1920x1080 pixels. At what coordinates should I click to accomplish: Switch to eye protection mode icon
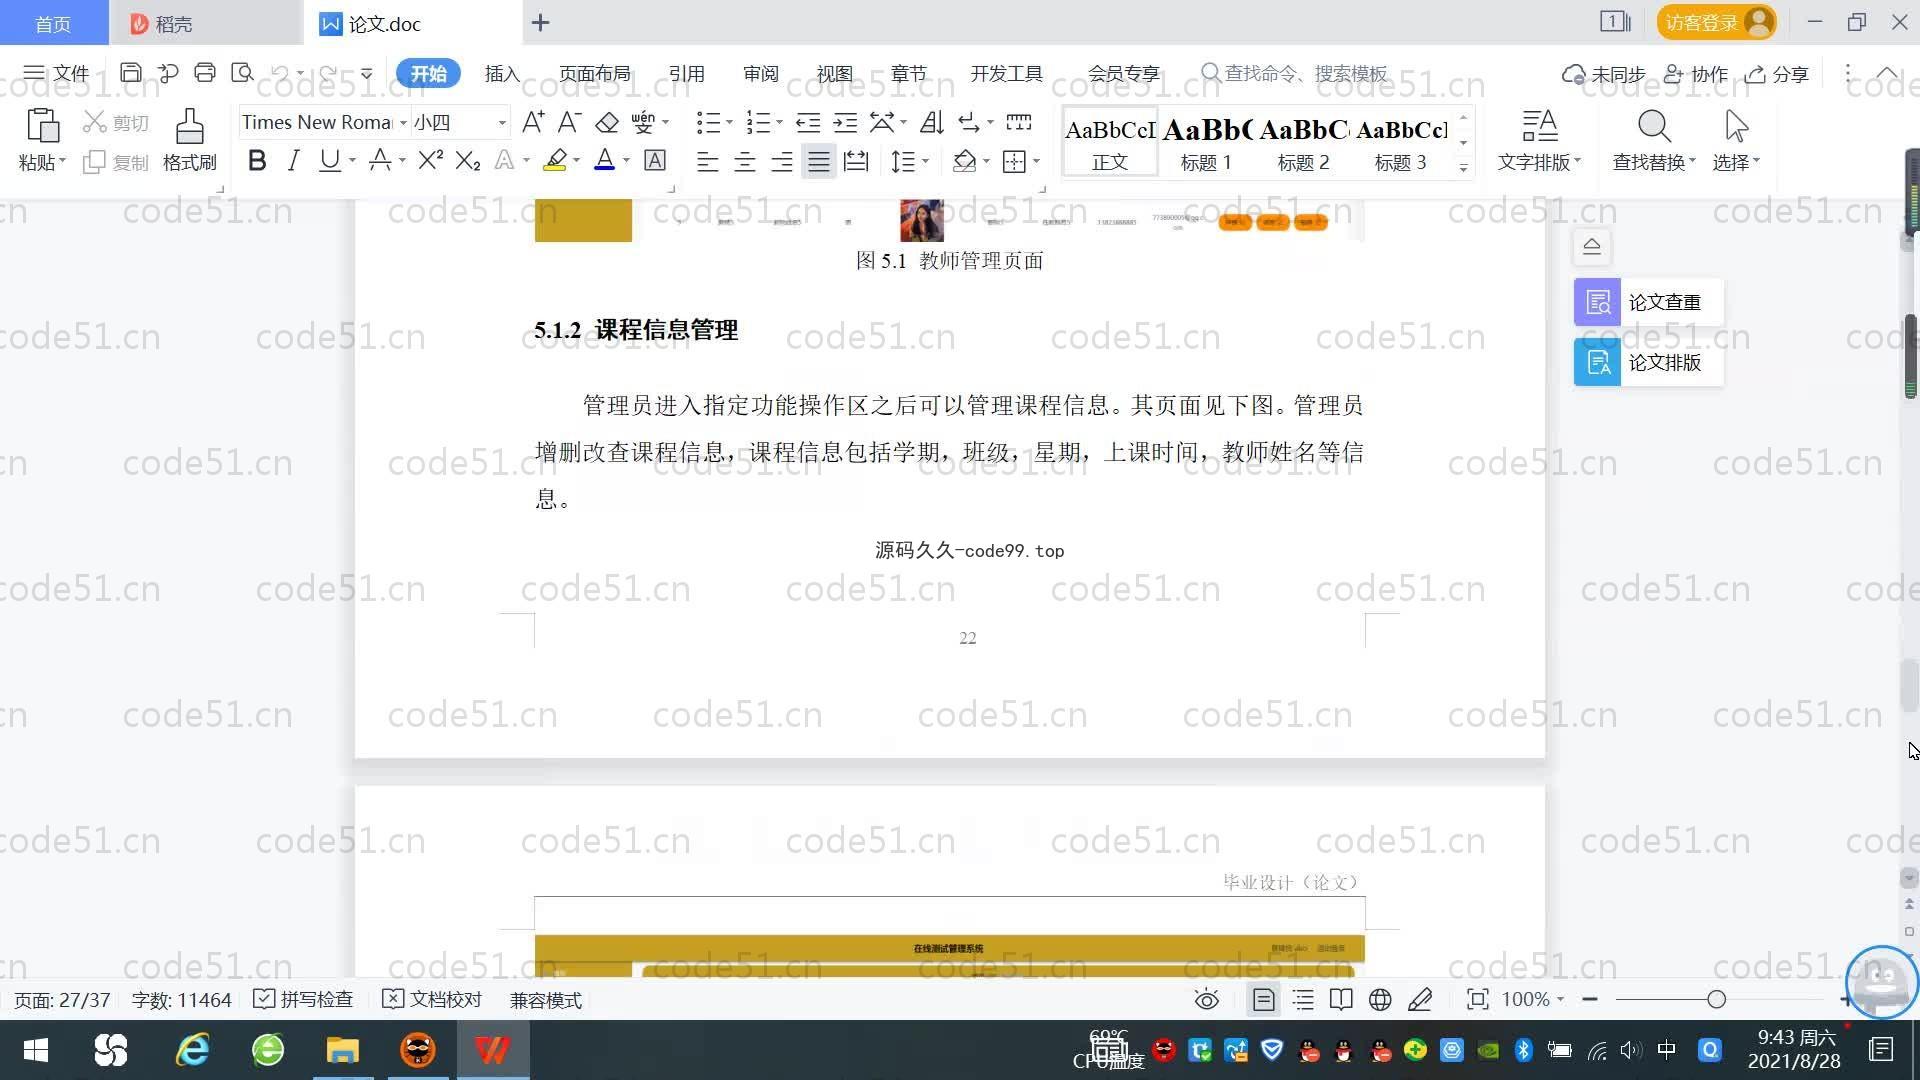[x=1207, y=999]
